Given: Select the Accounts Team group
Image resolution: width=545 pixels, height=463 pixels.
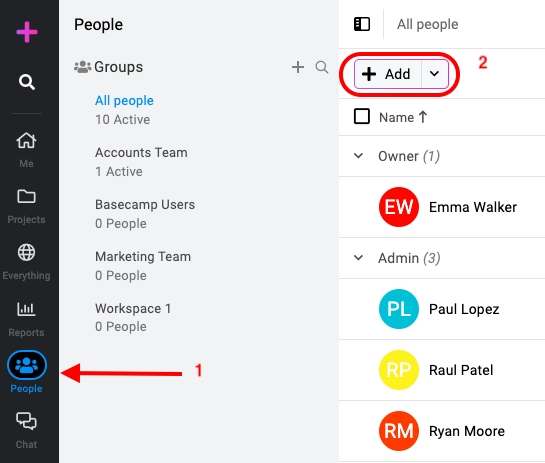Looking at the screenshot, I should pos(141,162).
